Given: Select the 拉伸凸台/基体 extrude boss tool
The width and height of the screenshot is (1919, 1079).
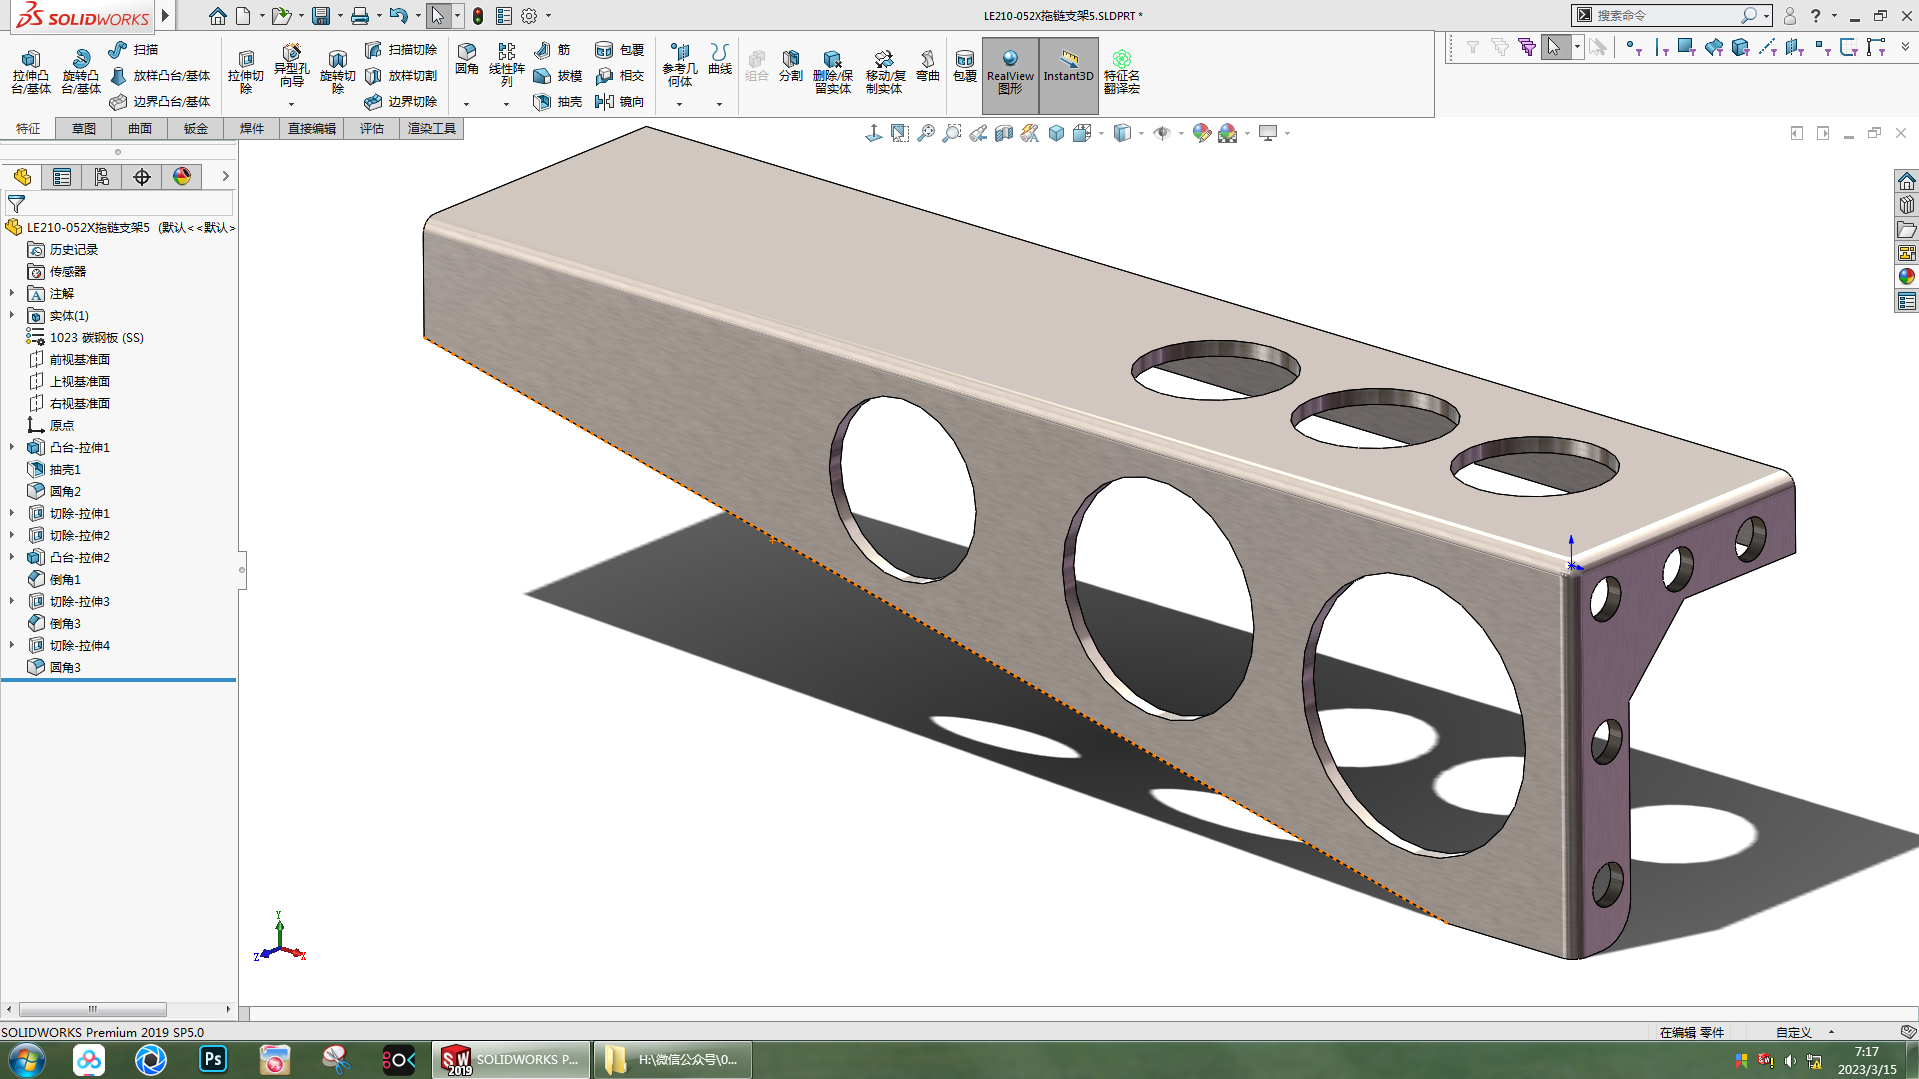Looking at the screenshot, I should coord(31,72).
